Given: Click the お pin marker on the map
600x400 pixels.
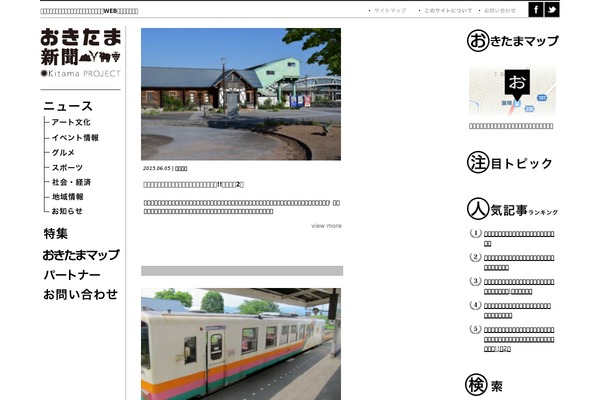Looking at the screenshot, I should click(x=517, y=83).
